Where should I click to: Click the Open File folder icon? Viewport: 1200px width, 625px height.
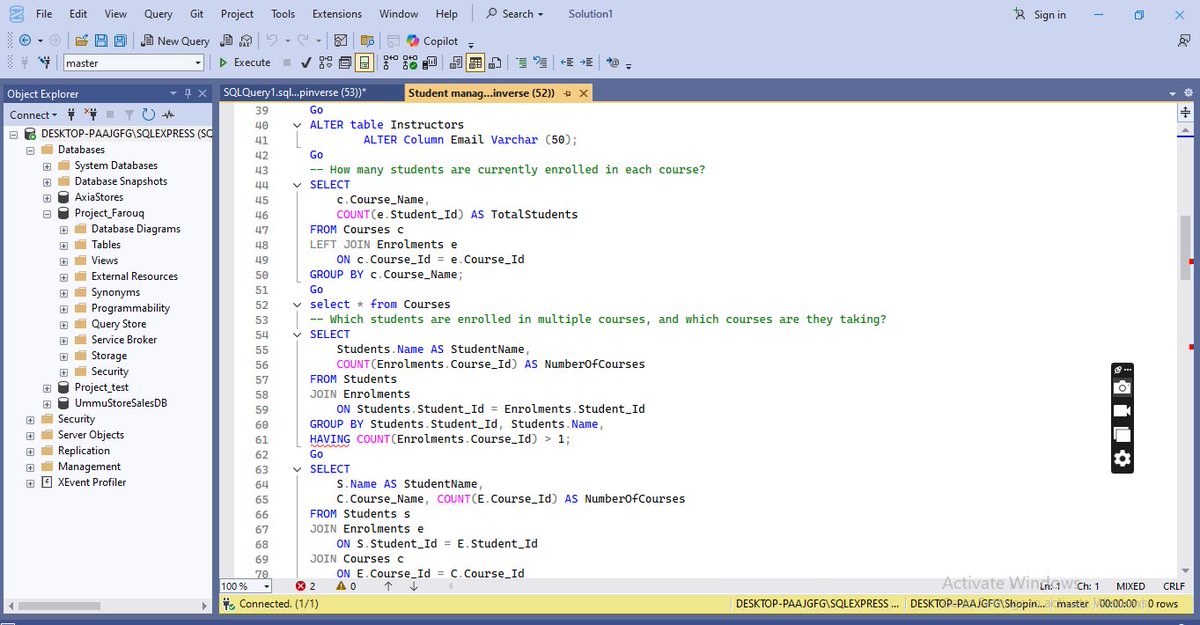click(x=81, y=41)
